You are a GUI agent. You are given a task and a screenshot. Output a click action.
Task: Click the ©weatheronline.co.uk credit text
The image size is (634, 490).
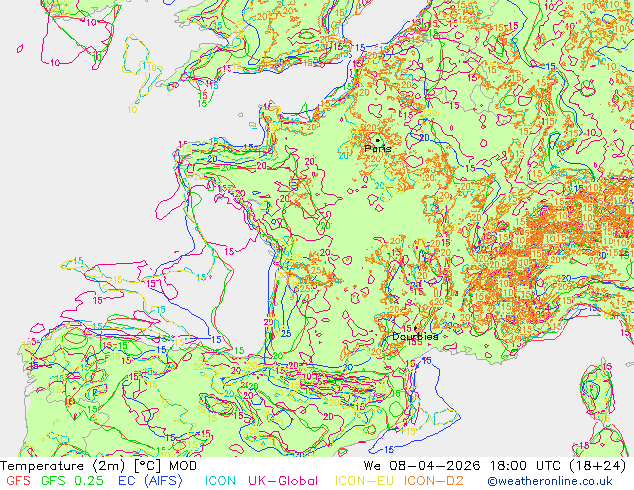tap(550, 481)
